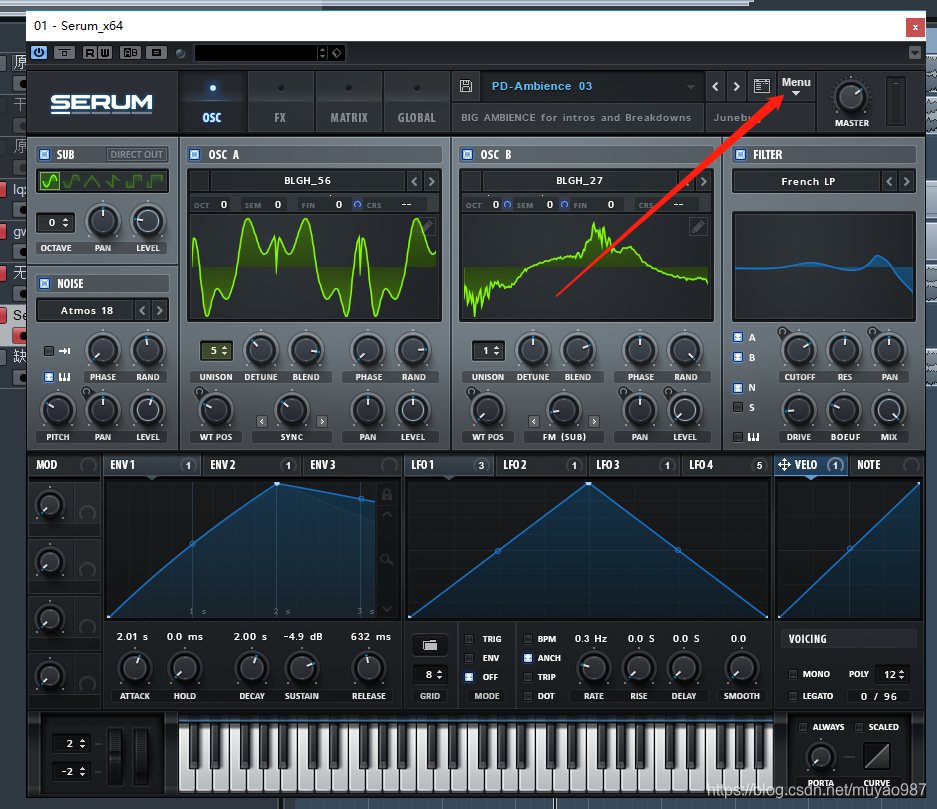This screenshot has height=809, width=937.
Task: Click the plugin power bypass icon
Action: (x=39, y=53)
